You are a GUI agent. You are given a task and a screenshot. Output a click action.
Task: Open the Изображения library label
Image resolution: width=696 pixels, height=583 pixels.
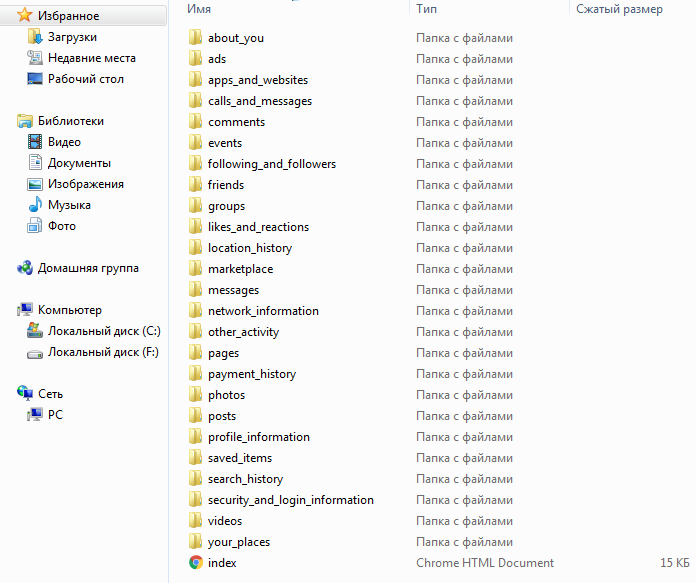(86, 184)
